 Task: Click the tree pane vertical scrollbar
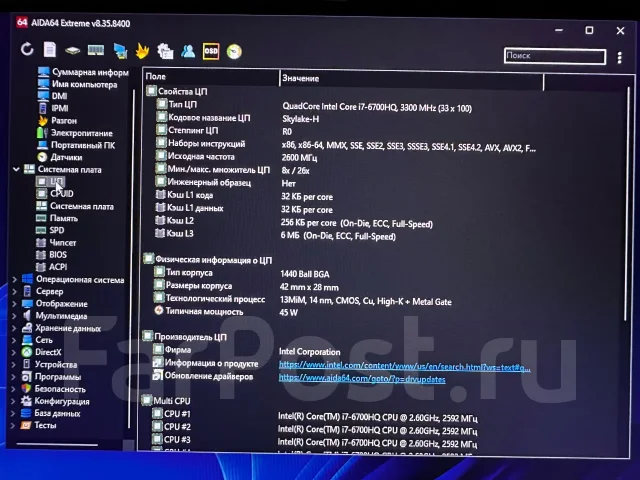pyautogui.click(x=132, y=258)
